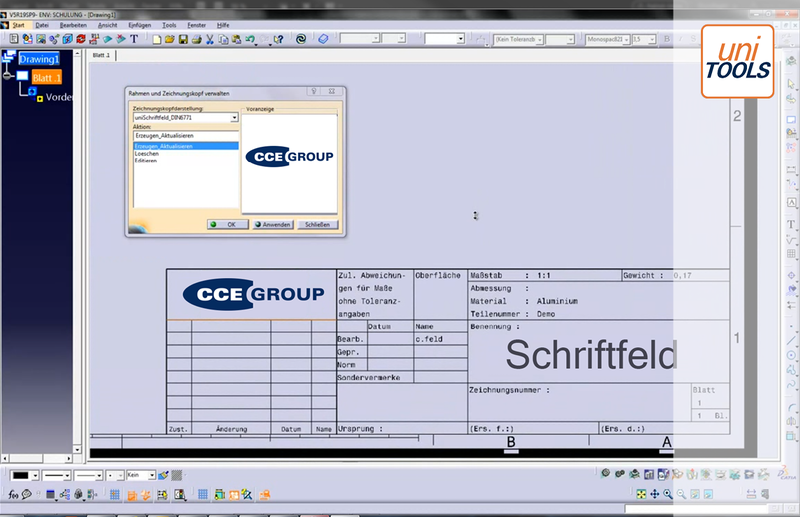Click the hatching pattern icon
This screenshot has width=800, height=517.
177,476
